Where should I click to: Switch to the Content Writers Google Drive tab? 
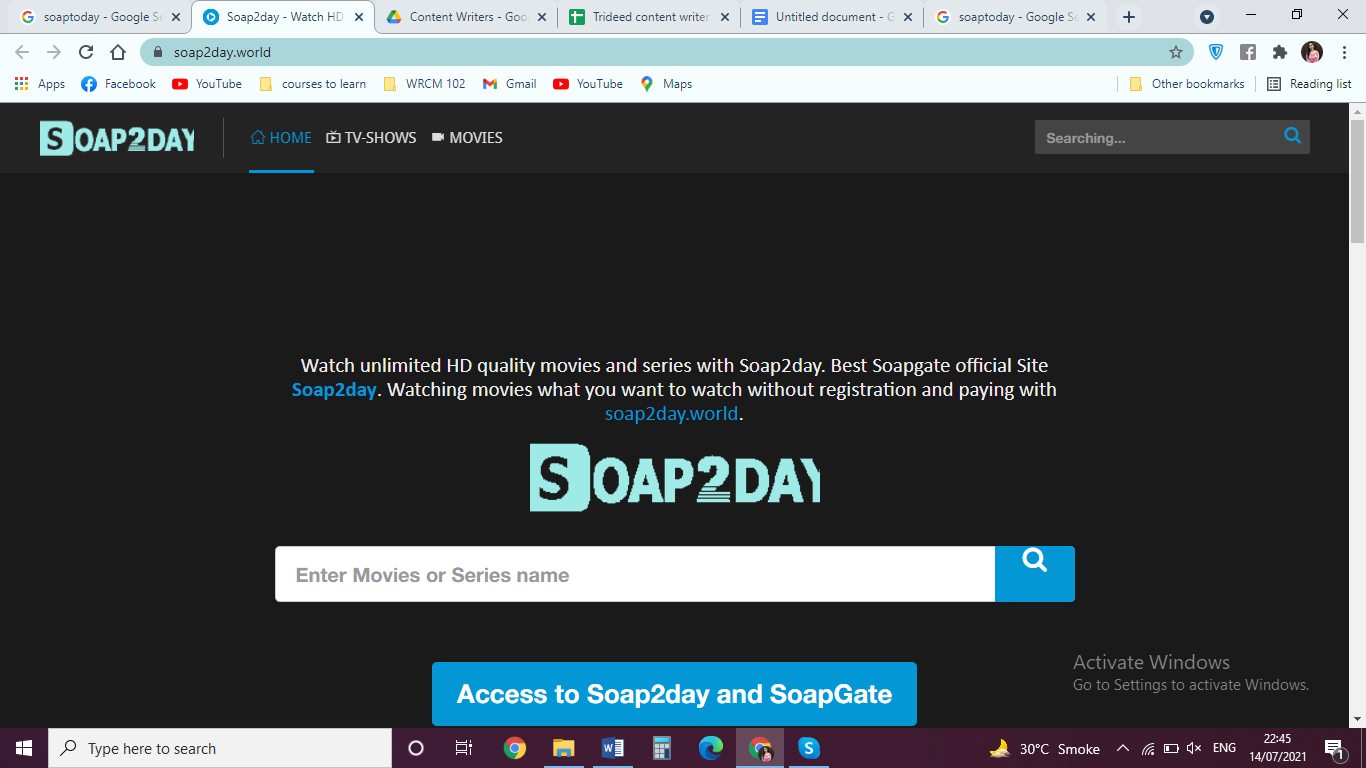tap(466, 17)
